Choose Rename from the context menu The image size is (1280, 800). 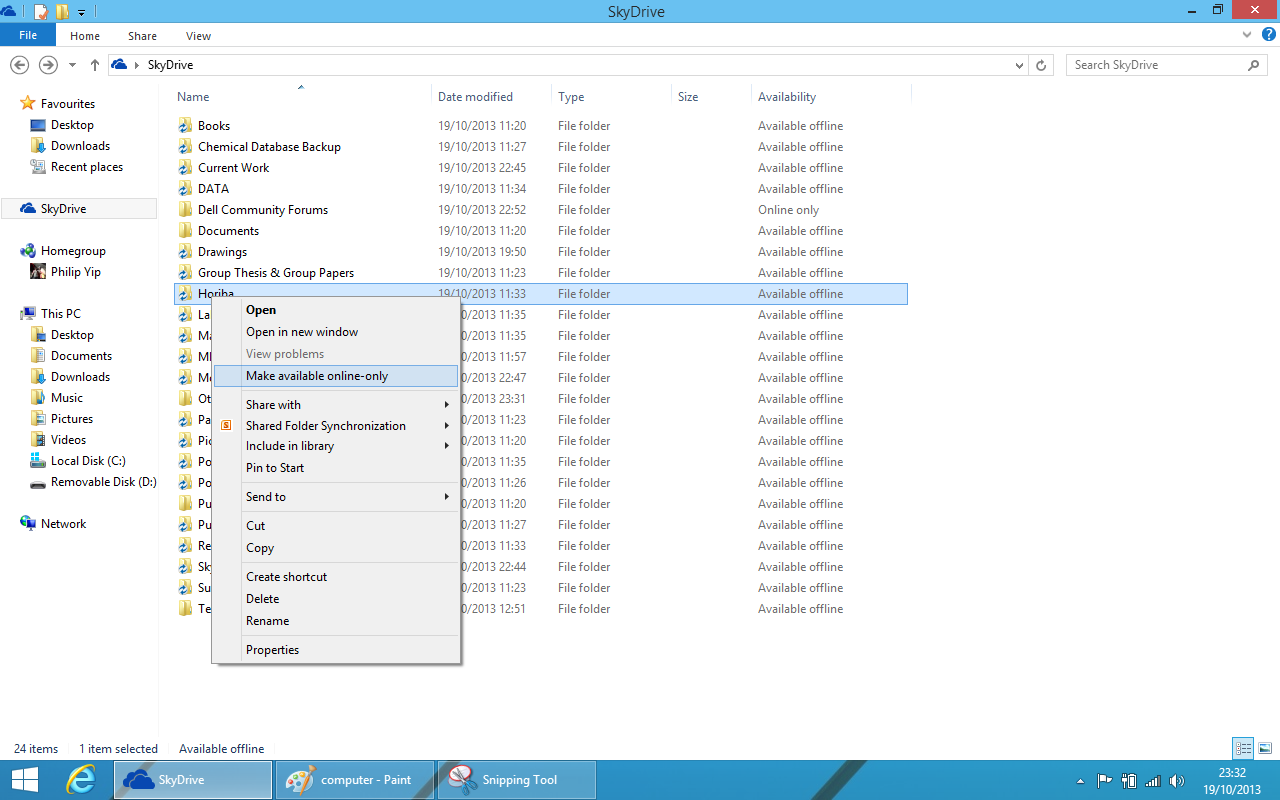[336, 621]
